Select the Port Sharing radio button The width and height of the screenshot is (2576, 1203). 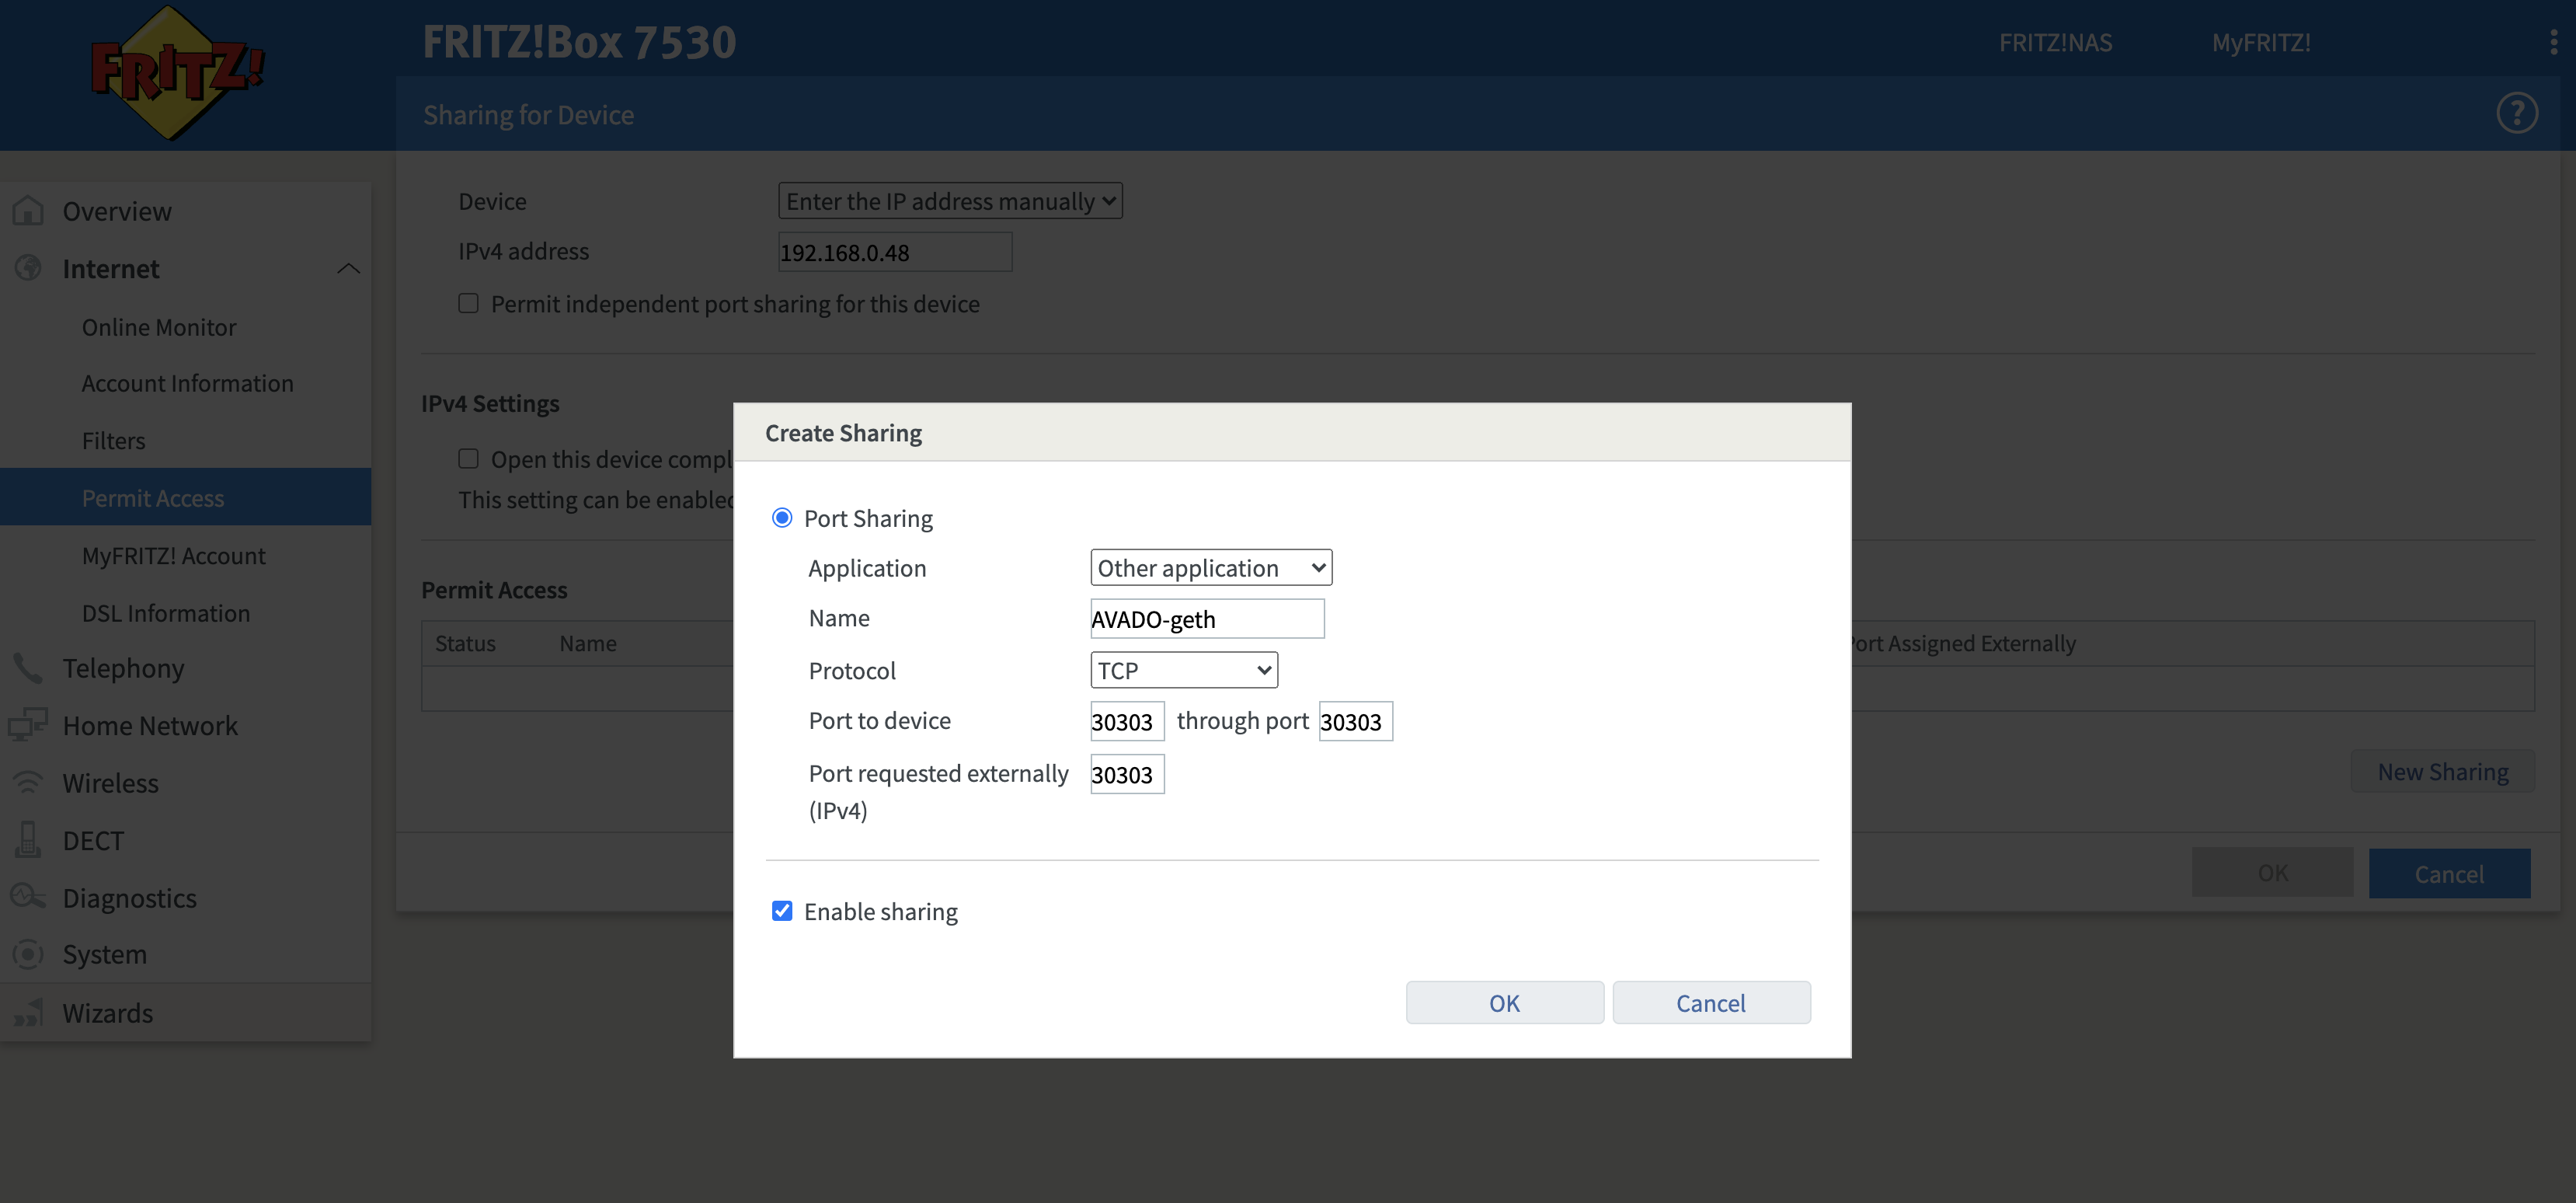782,518
